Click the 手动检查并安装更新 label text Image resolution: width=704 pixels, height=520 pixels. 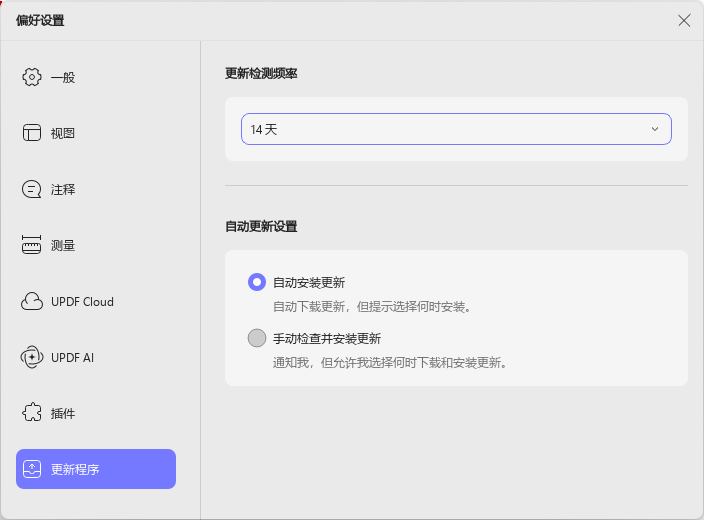(327, 339)
